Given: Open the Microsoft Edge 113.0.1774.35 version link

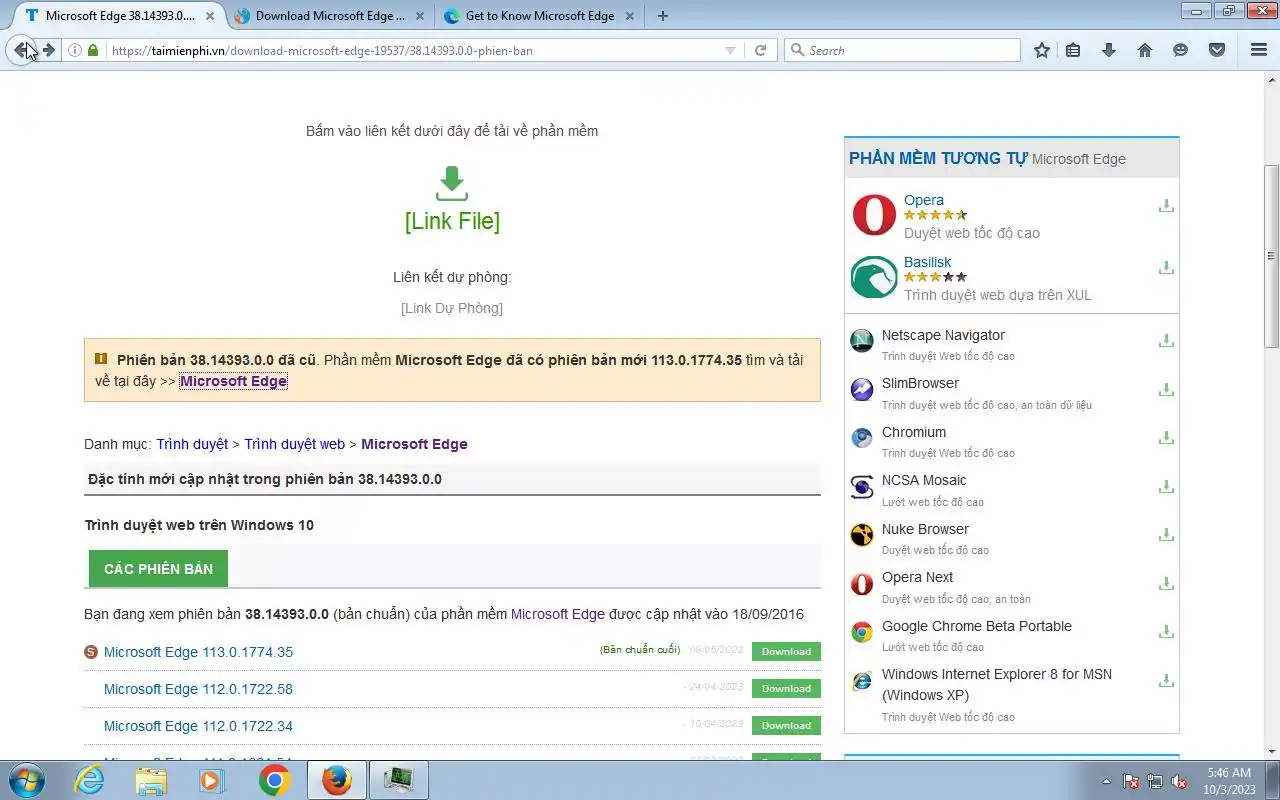Looking at the screenshot, I should click(198, 652).
